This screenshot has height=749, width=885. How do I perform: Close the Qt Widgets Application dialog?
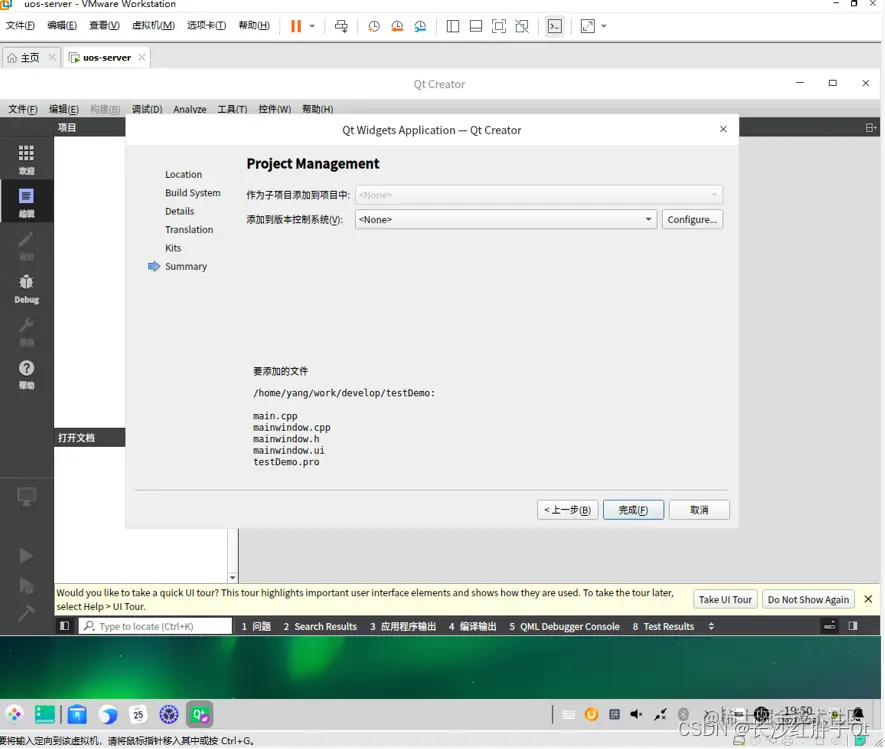pyautogui.click(x=723, y=129)
